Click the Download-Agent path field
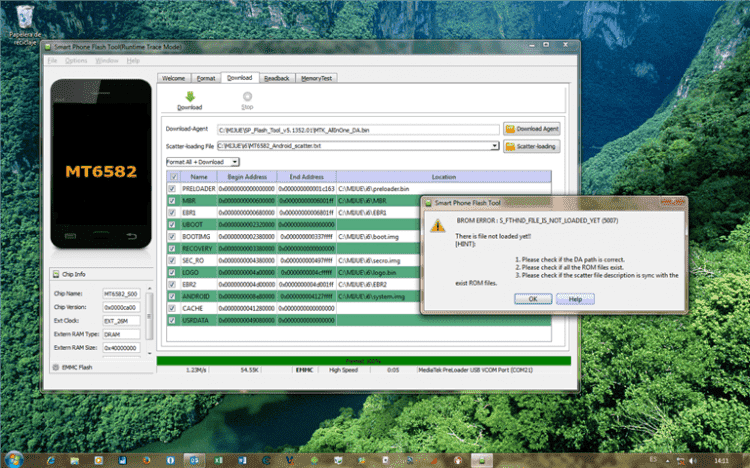Image resolution: width=750 pixels, height=468 pixels. pyautogui.click(x=358, y=130)
